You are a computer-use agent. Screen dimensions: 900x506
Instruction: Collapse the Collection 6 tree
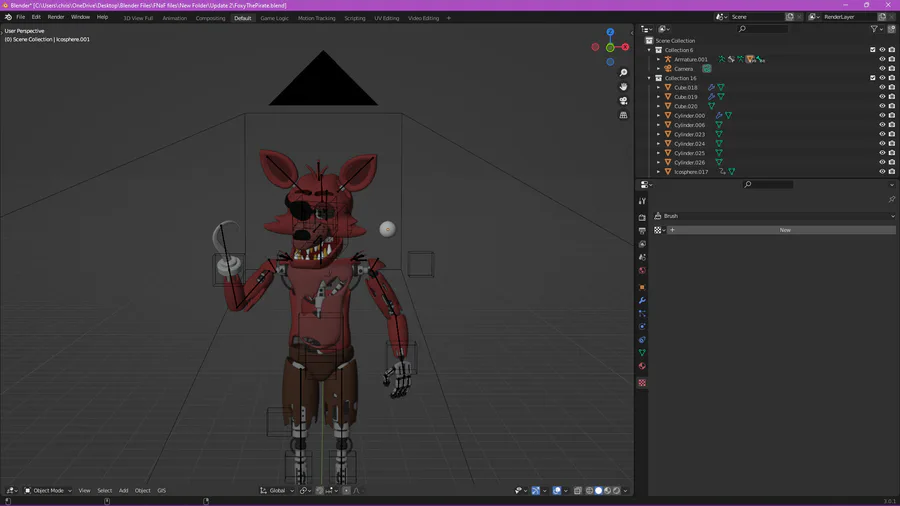649,50
